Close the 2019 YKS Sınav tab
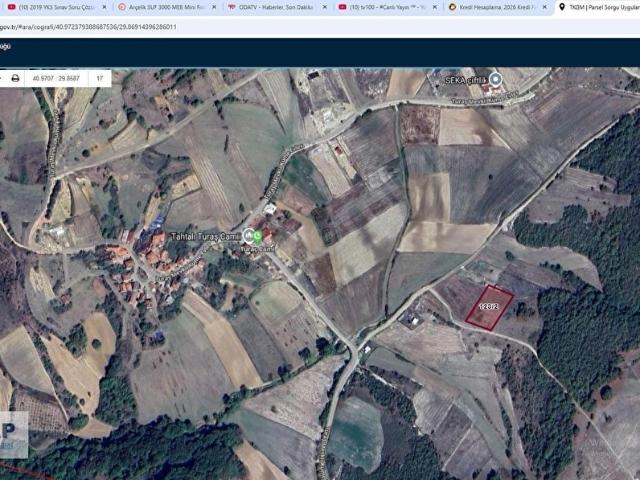Screen dimensions: 640x480 (104, 7)
